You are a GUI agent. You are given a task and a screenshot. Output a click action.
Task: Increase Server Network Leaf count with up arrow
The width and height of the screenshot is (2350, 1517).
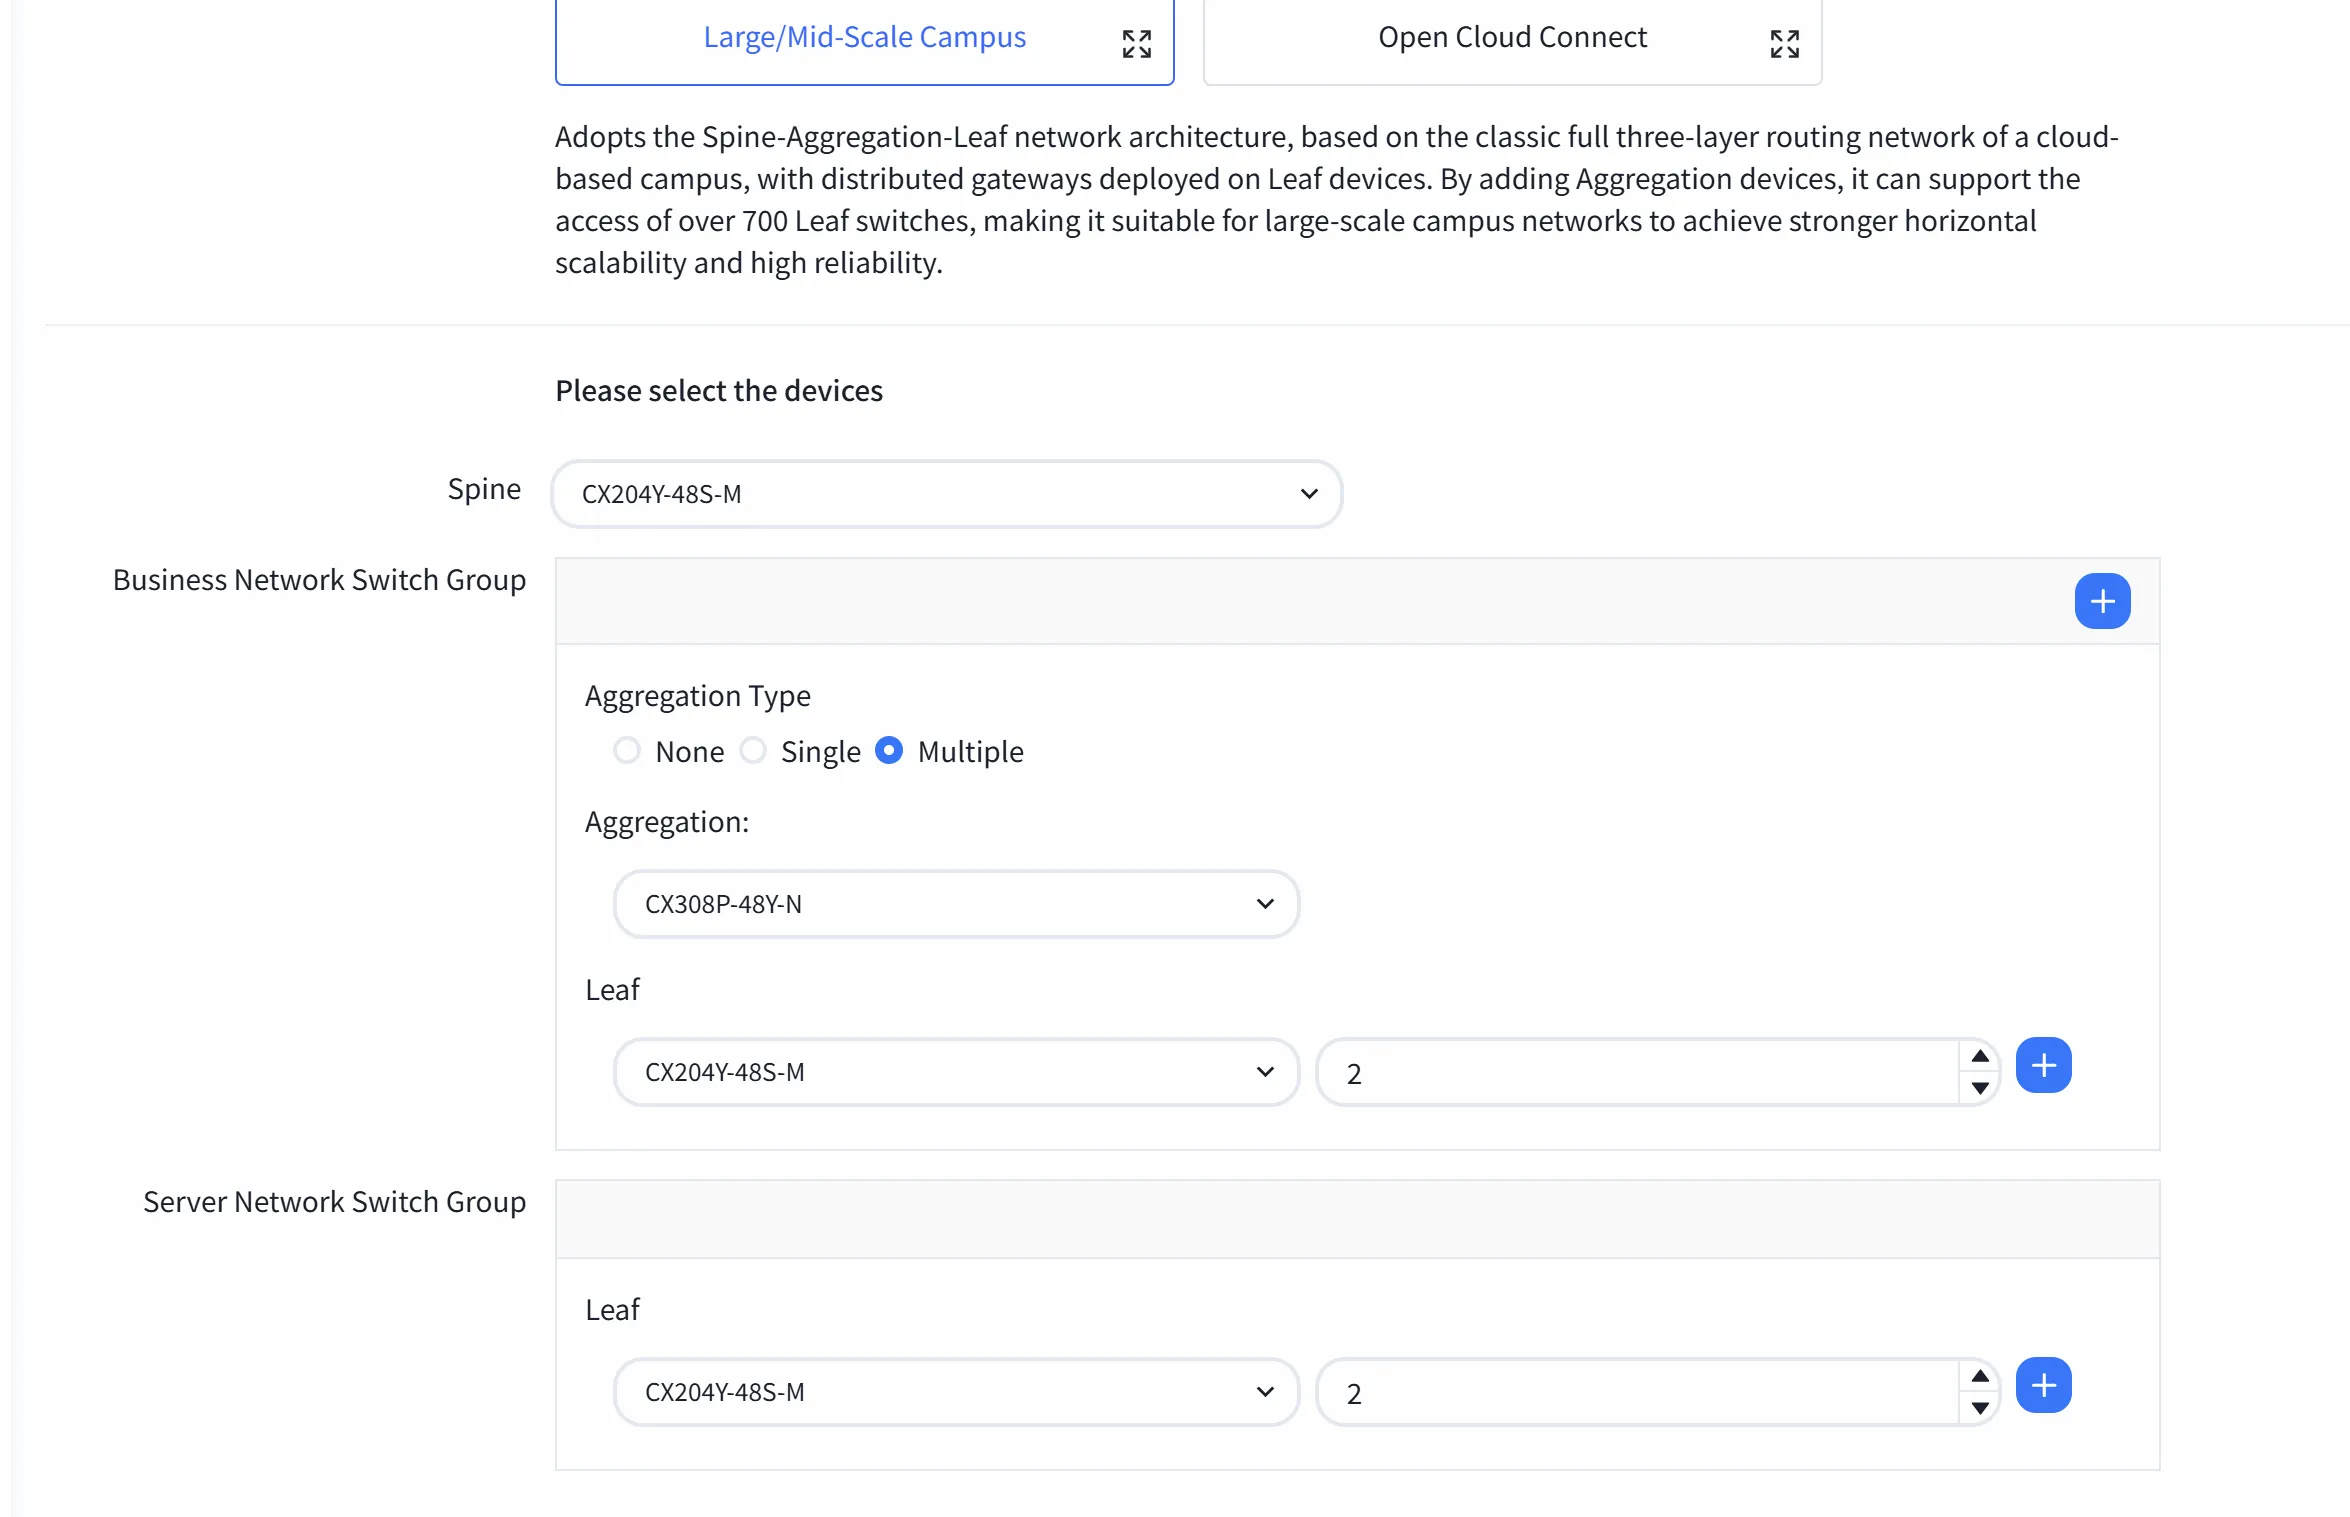point(1979,1376)
